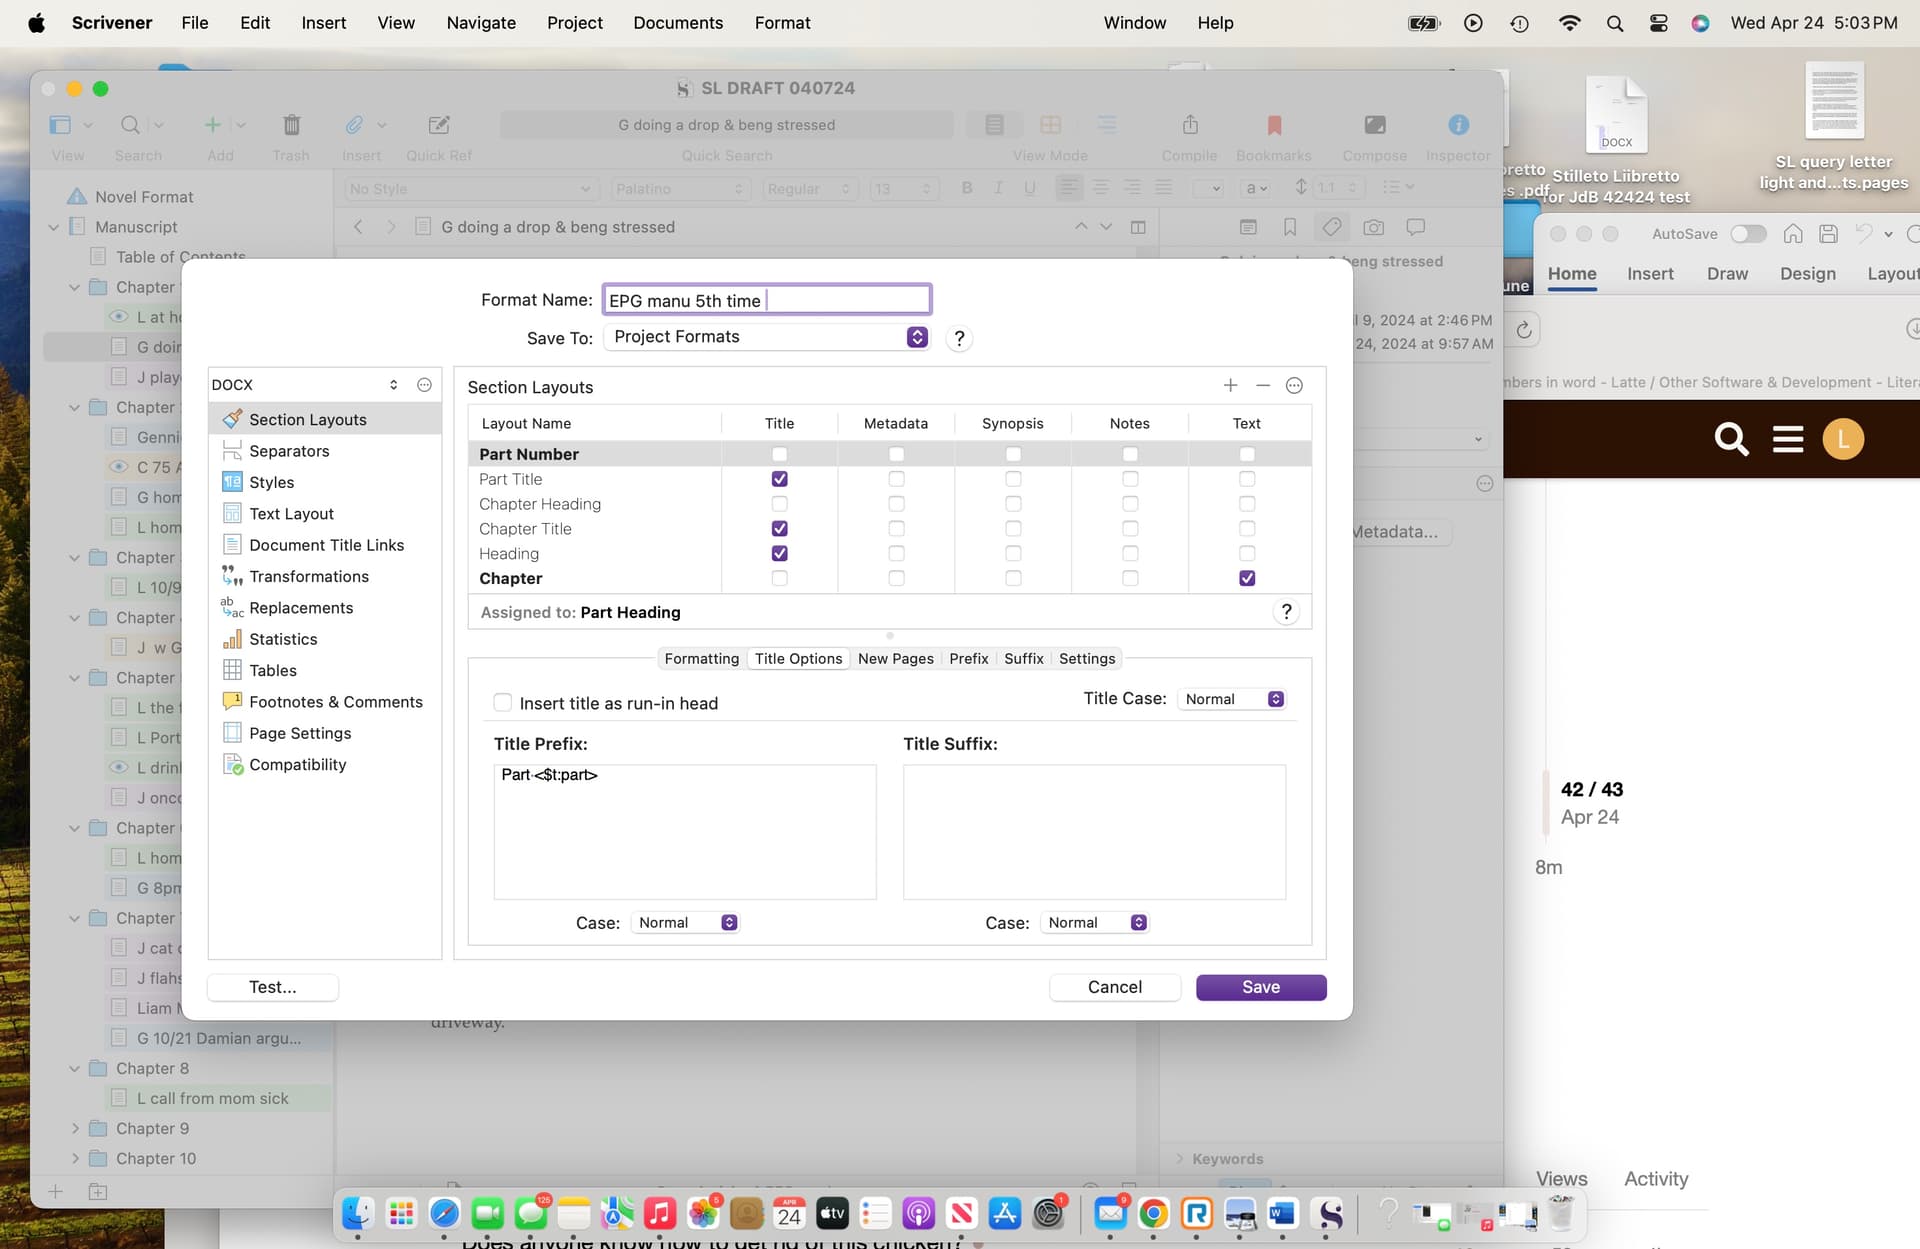Click Bookmarks icon in Scrivener toolbar
Screen dimensions: 1920x1249
(1273, 125)
